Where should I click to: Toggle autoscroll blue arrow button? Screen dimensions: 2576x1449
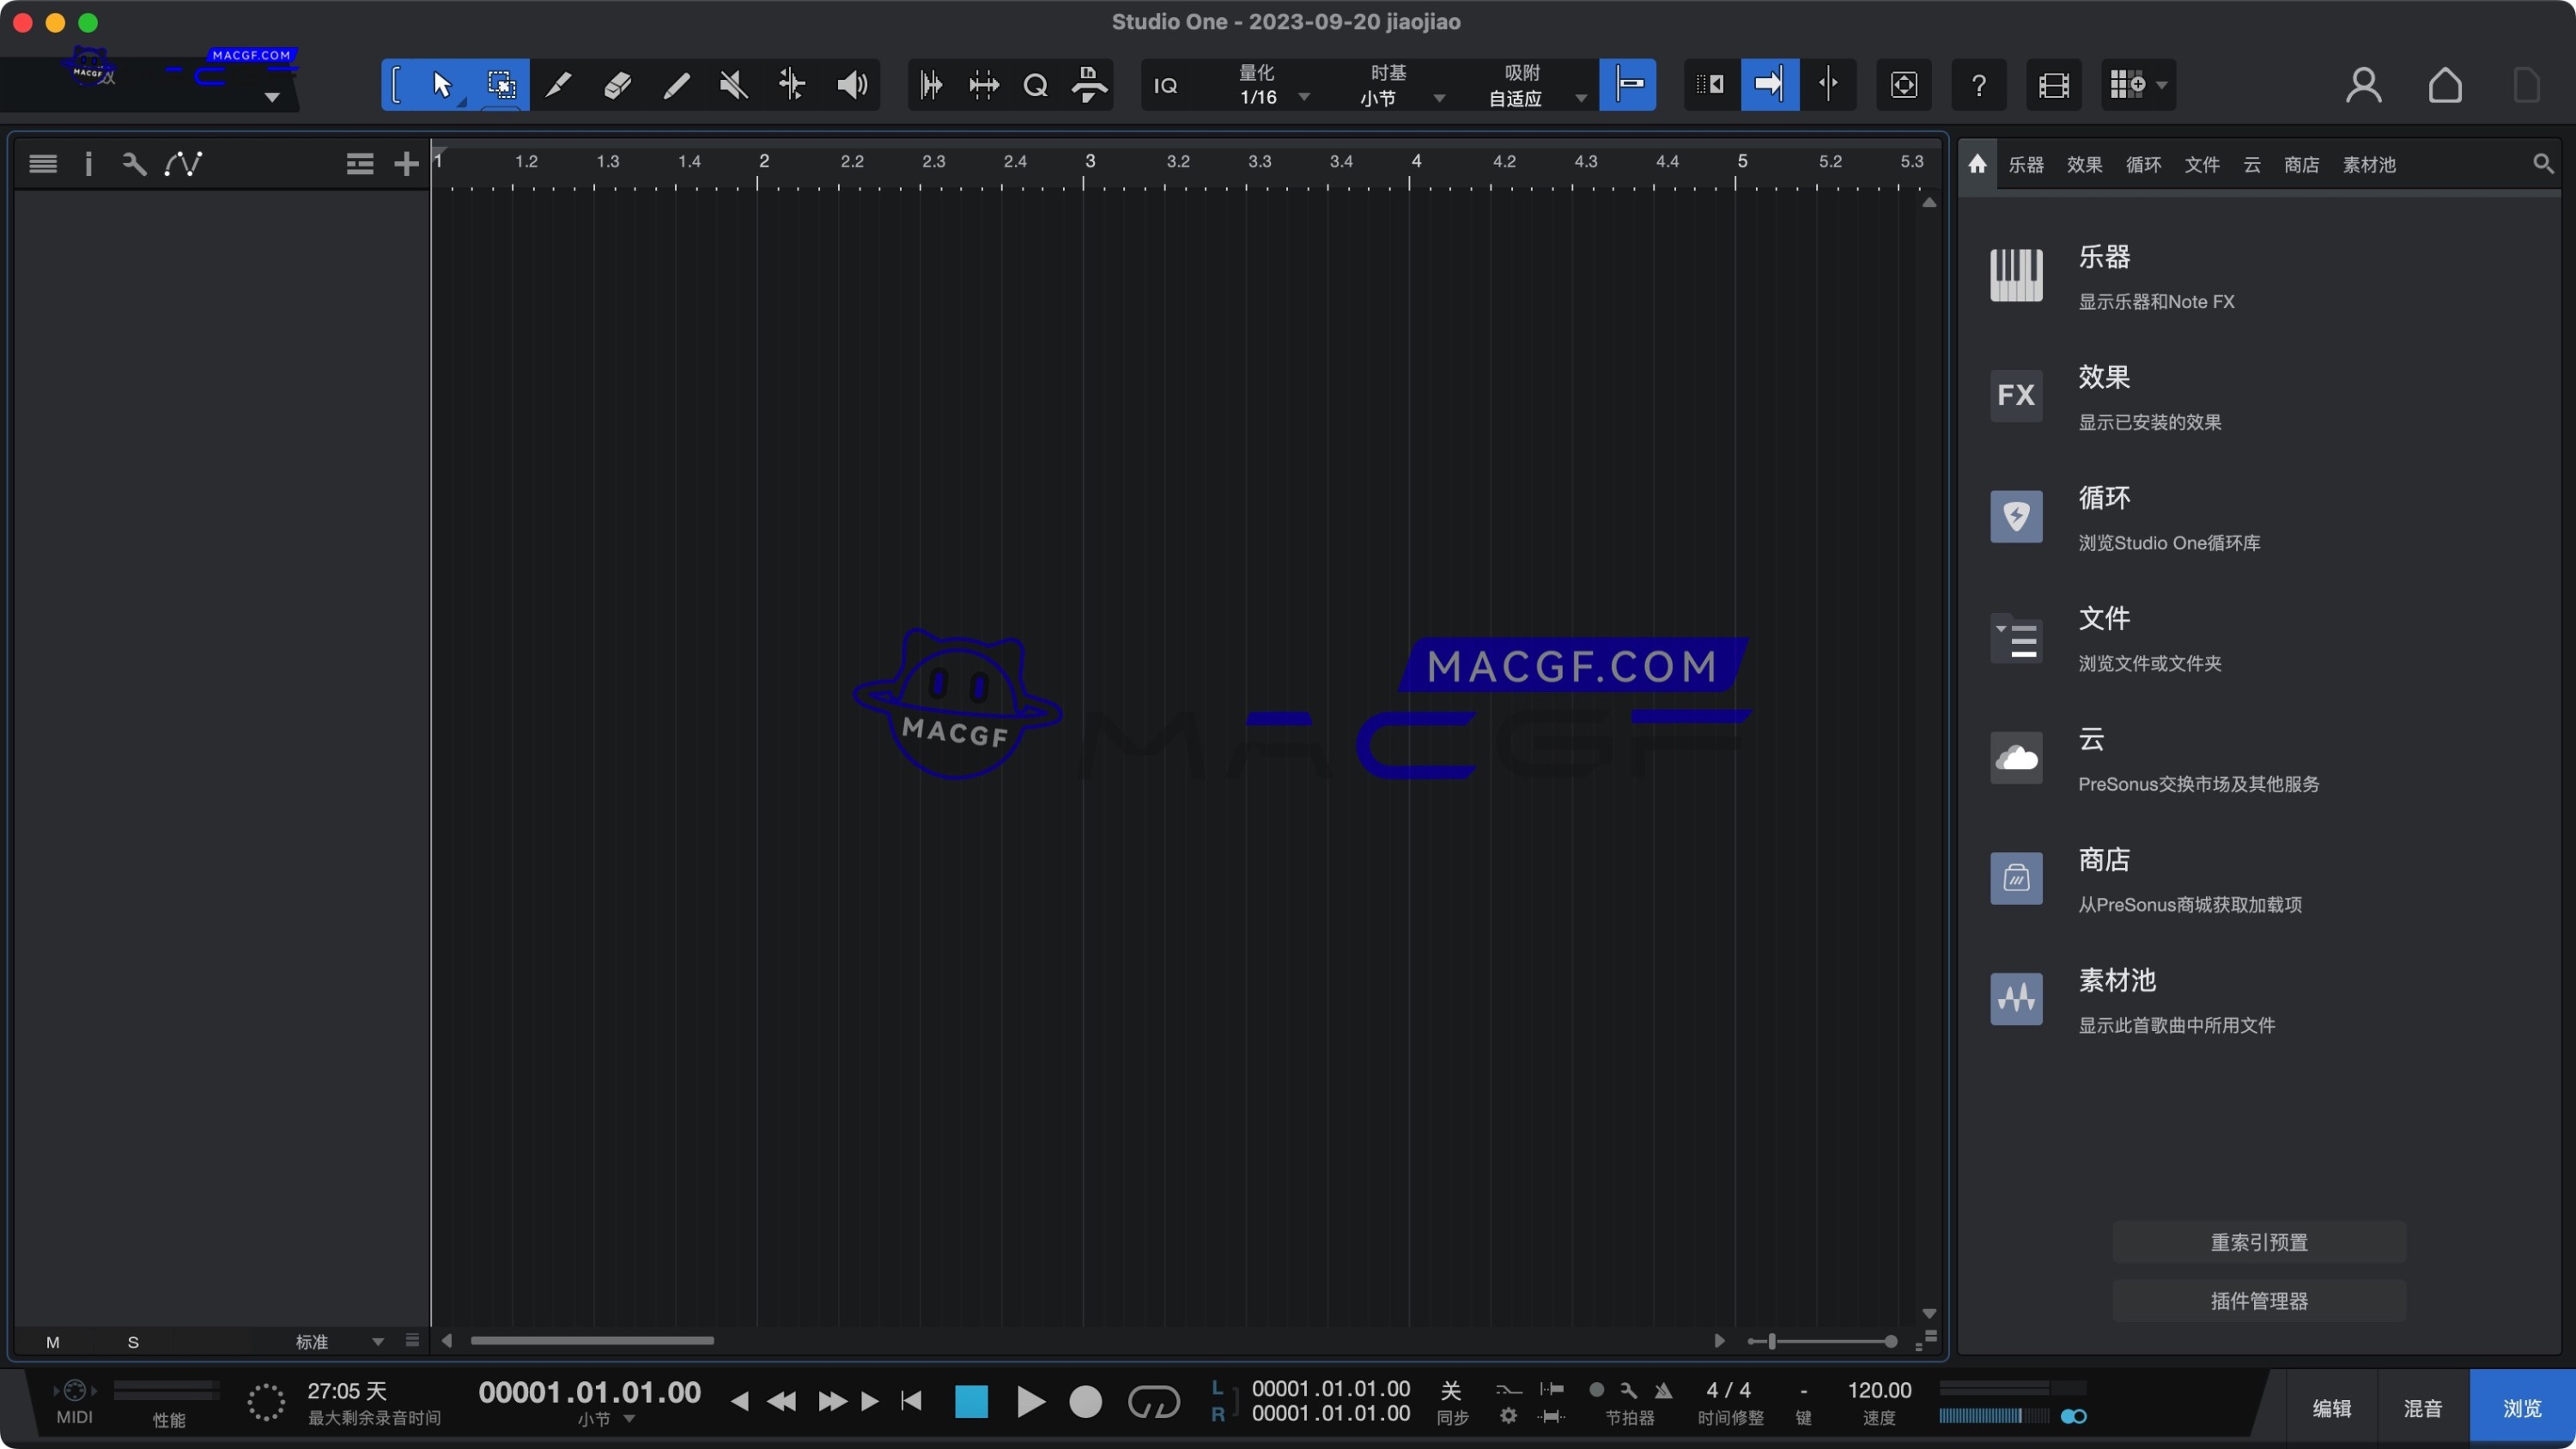tap(1769, 85)
